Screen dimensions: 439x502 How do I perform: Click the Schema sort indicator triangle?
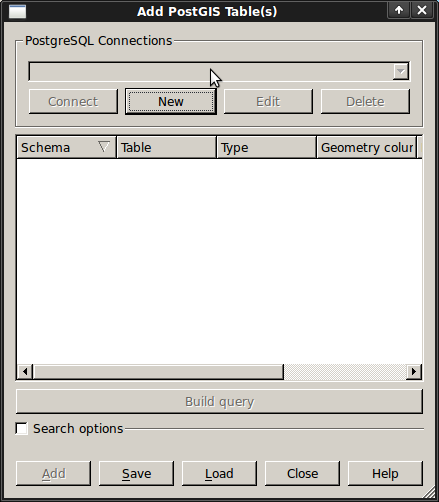tap(104, 146)
